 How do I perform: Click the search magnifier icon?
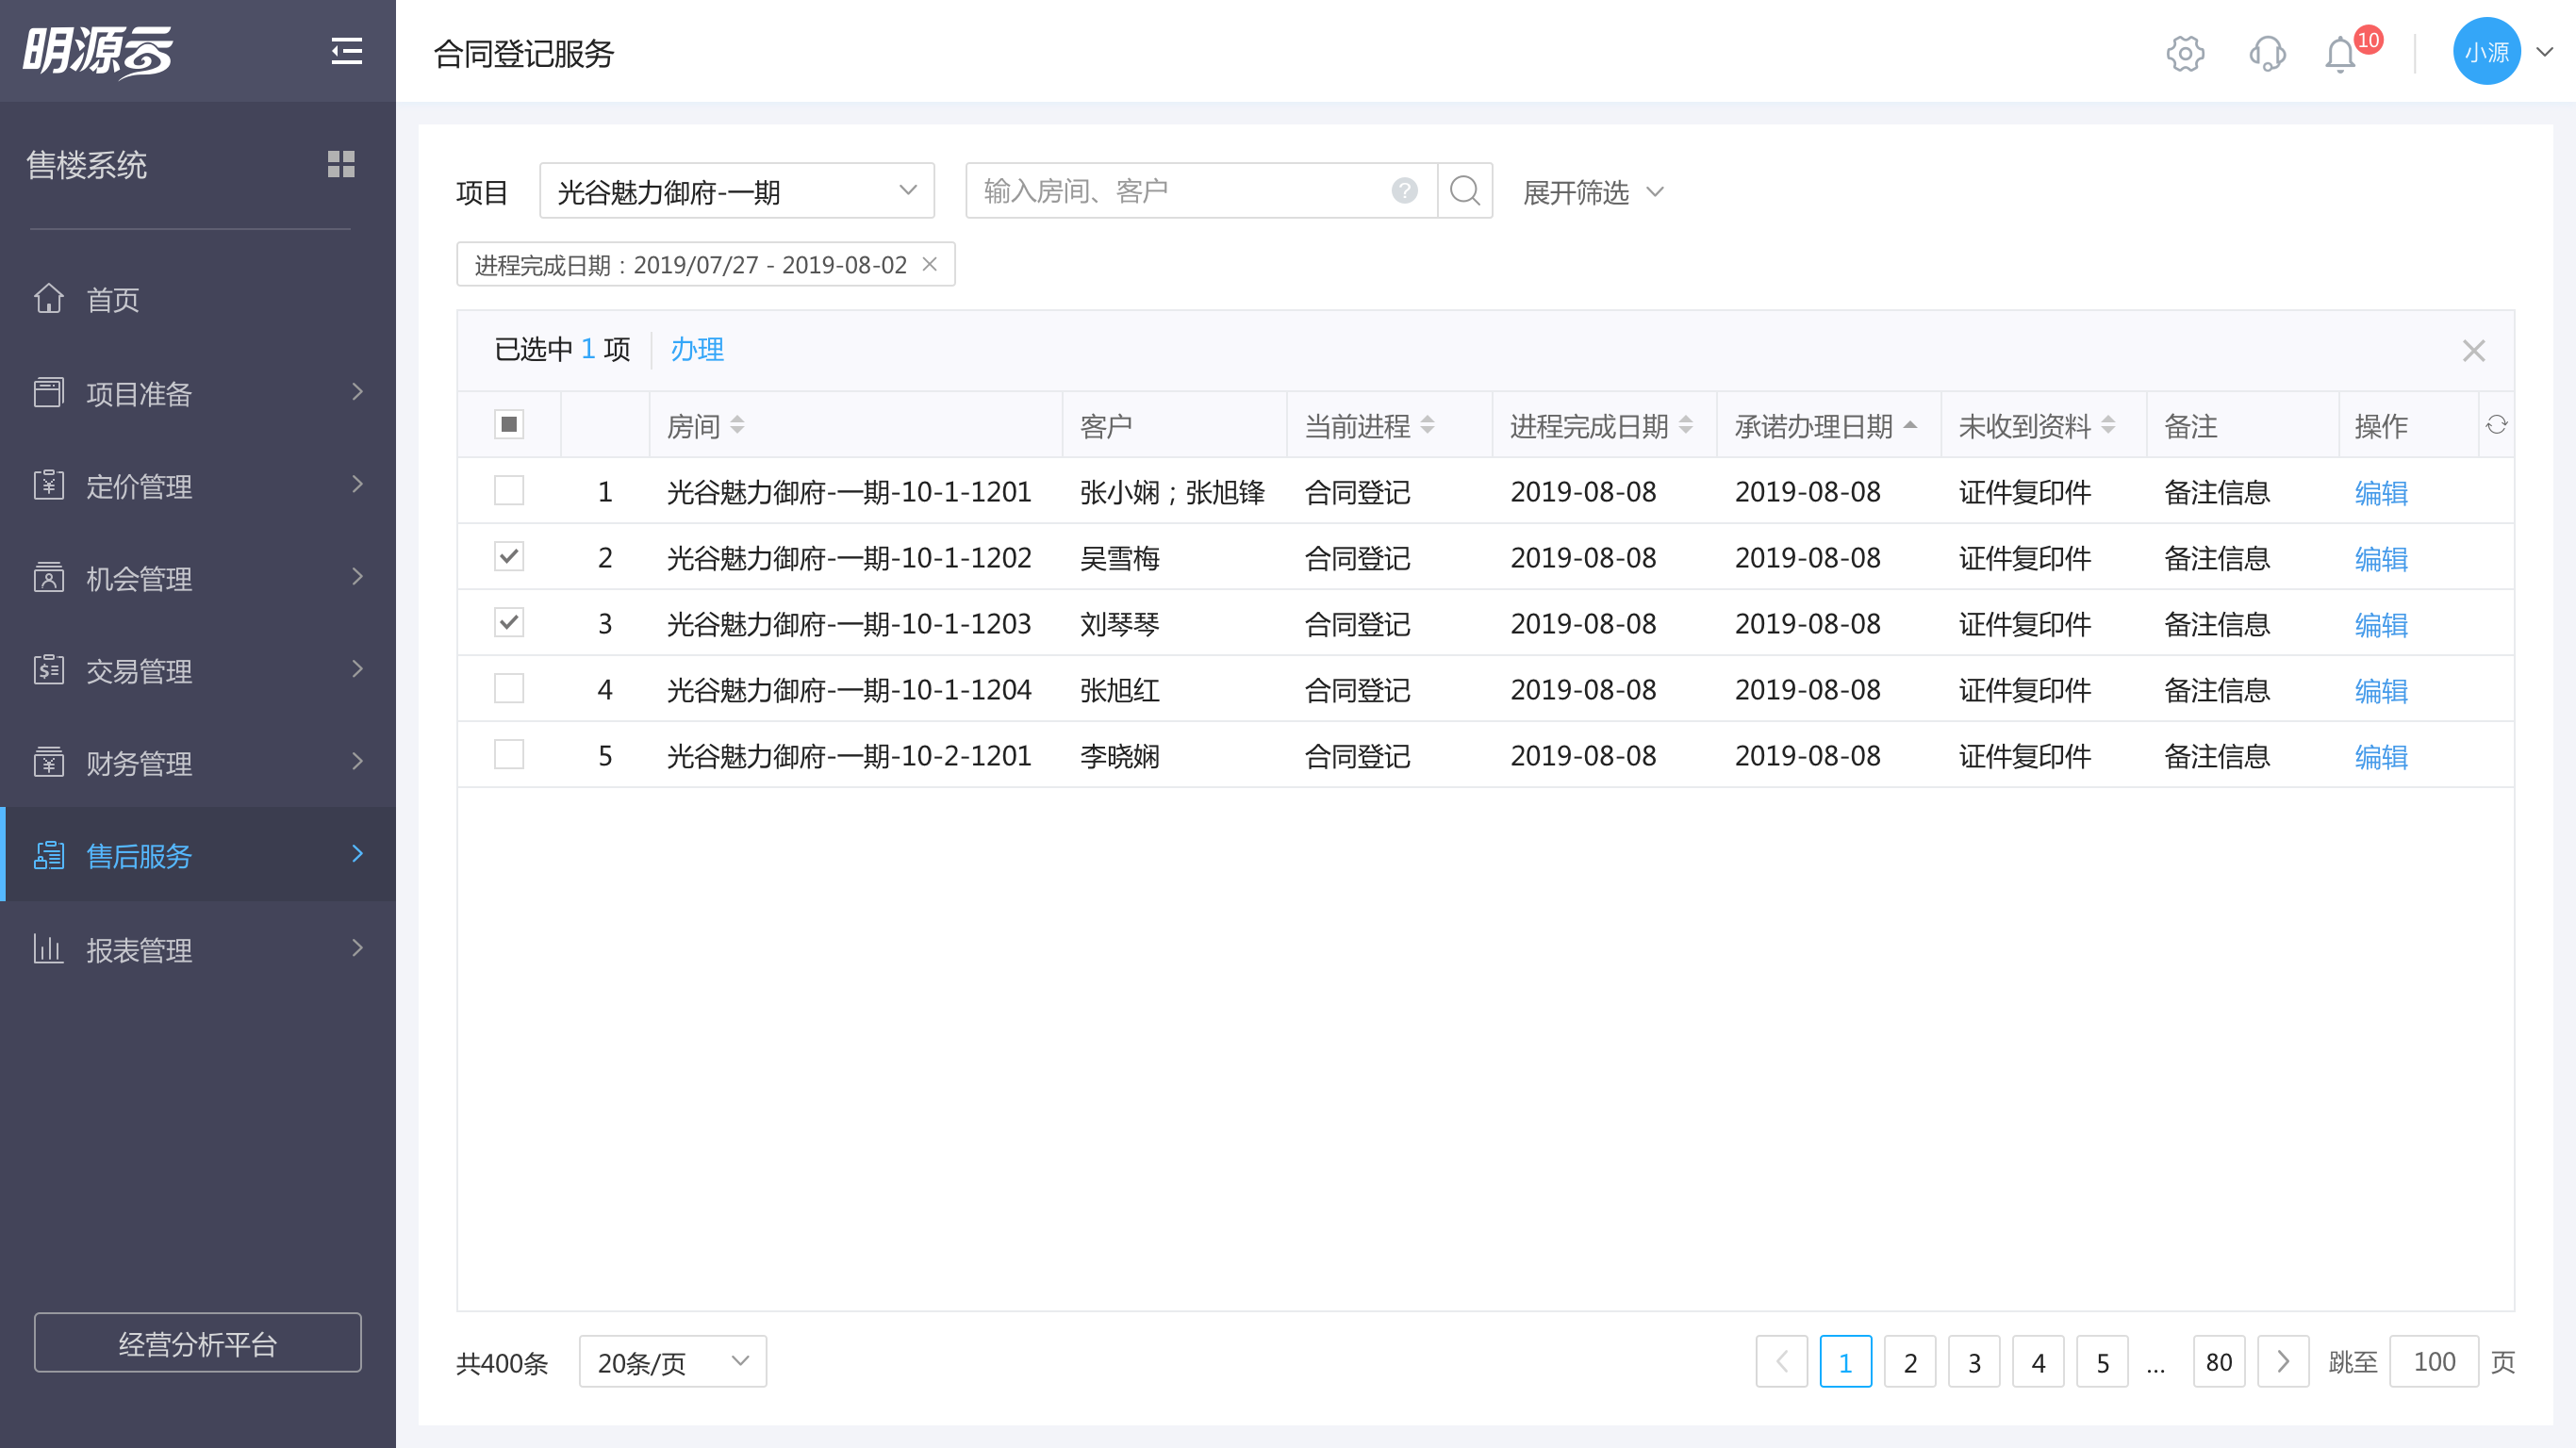[x=1464, y=190]
